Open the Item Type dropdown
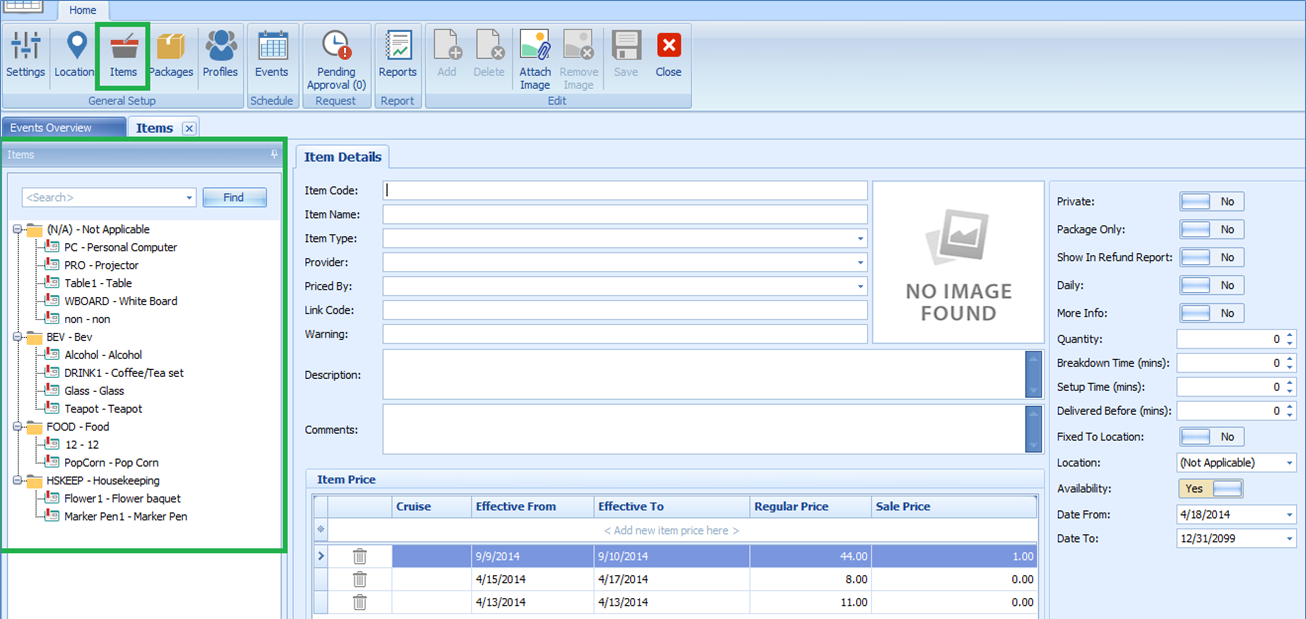1306x619 pixels. tap(859, 238)
